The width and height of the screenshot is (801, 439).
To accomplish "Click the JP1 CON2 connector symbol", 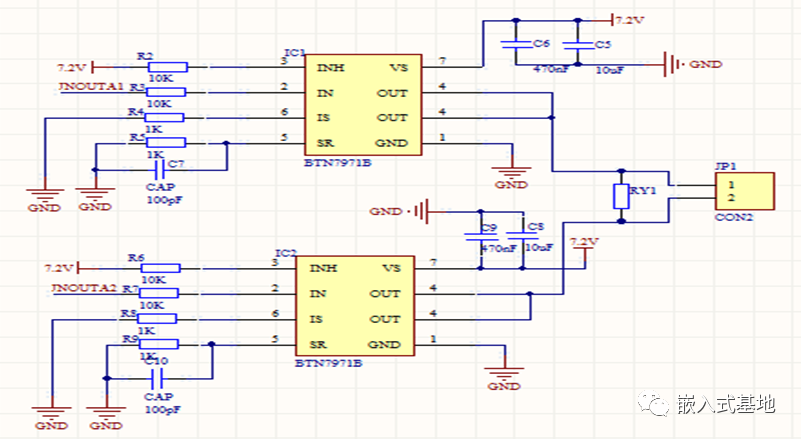I will (745, 191).
